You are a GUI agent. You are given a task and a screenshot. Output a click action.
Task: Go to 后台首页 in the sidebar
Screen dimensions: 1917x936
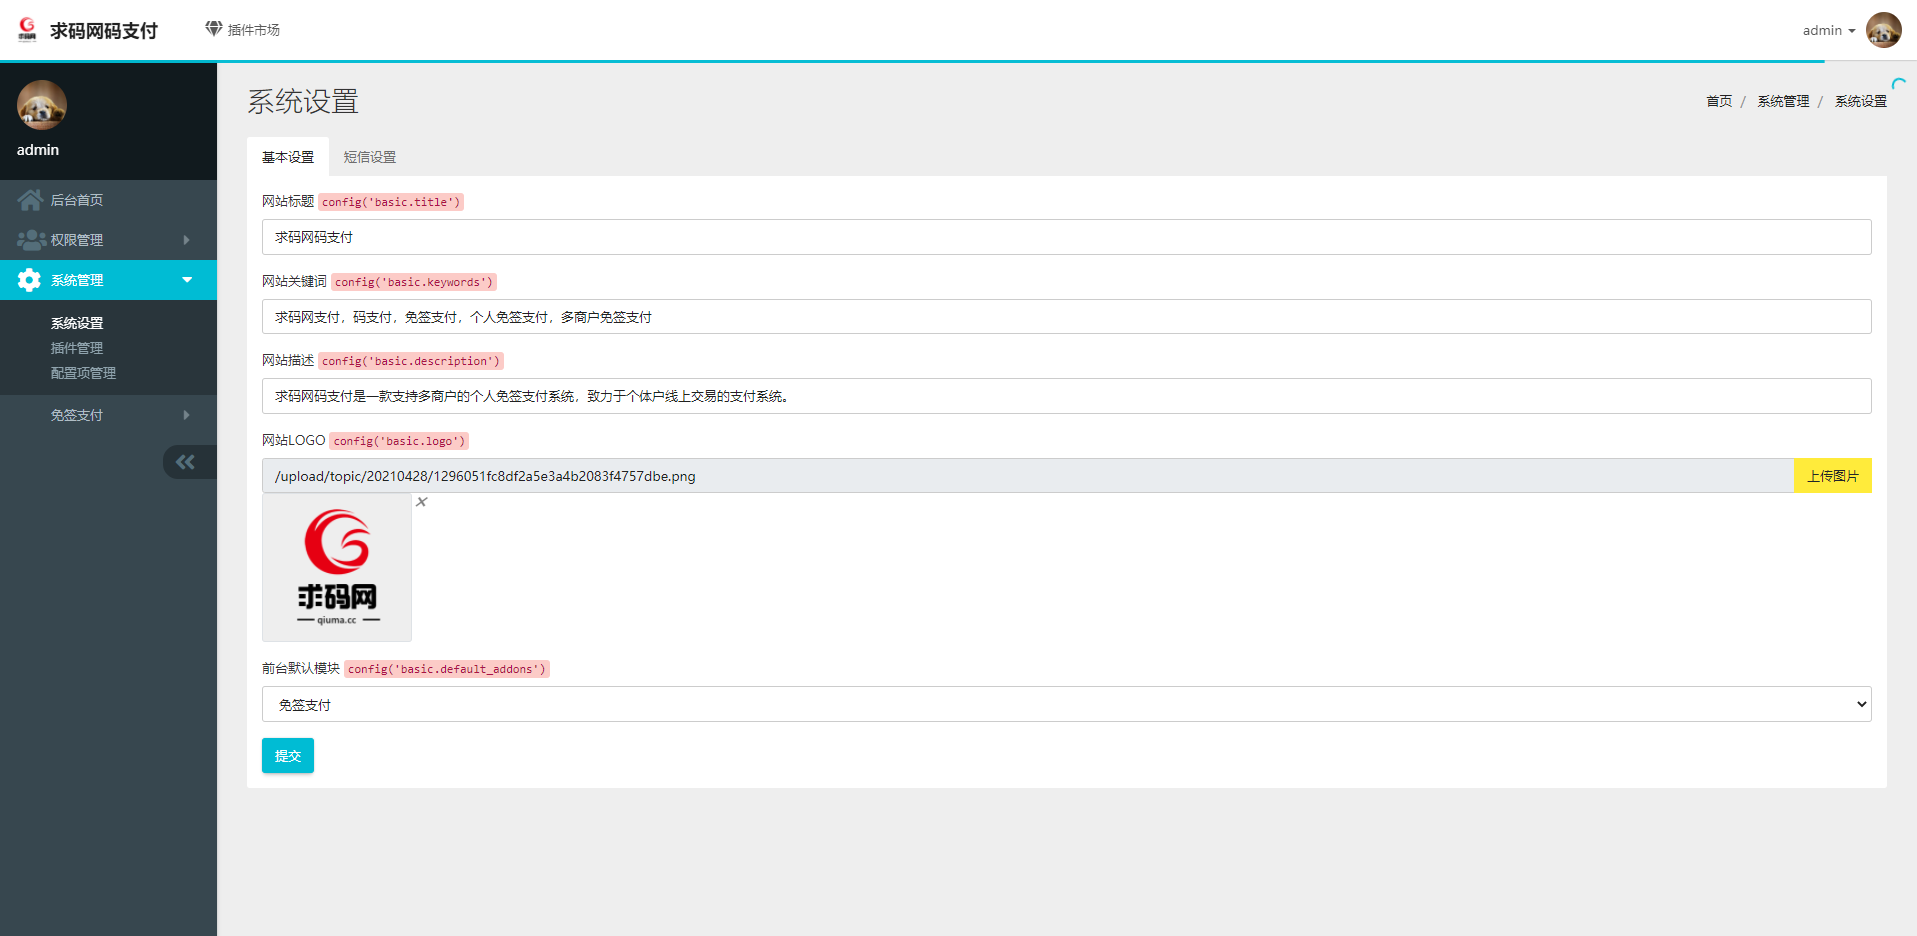108,200
